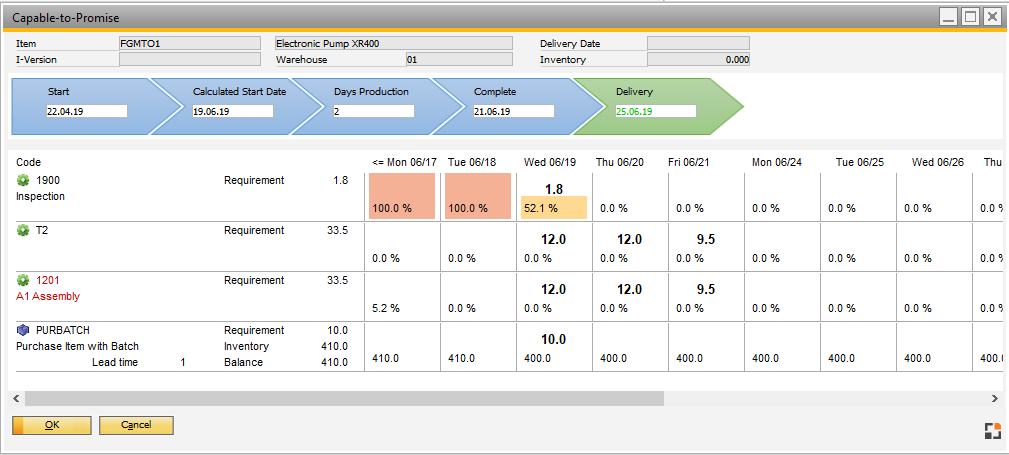The width and height of the screenshot is (1009, 455).
Task: Minimize the Capable-to-Promise window
Action: [948, 16]
